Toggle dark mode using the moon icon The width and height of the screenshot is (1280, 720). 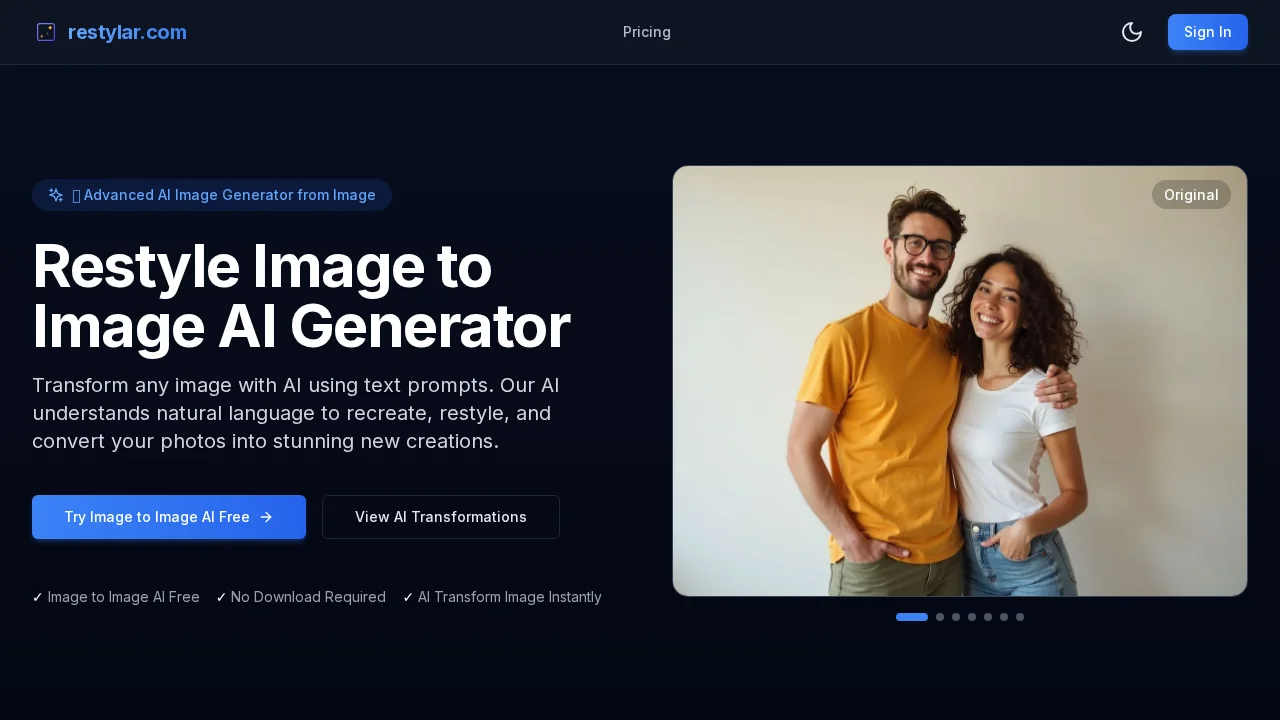1132,32
